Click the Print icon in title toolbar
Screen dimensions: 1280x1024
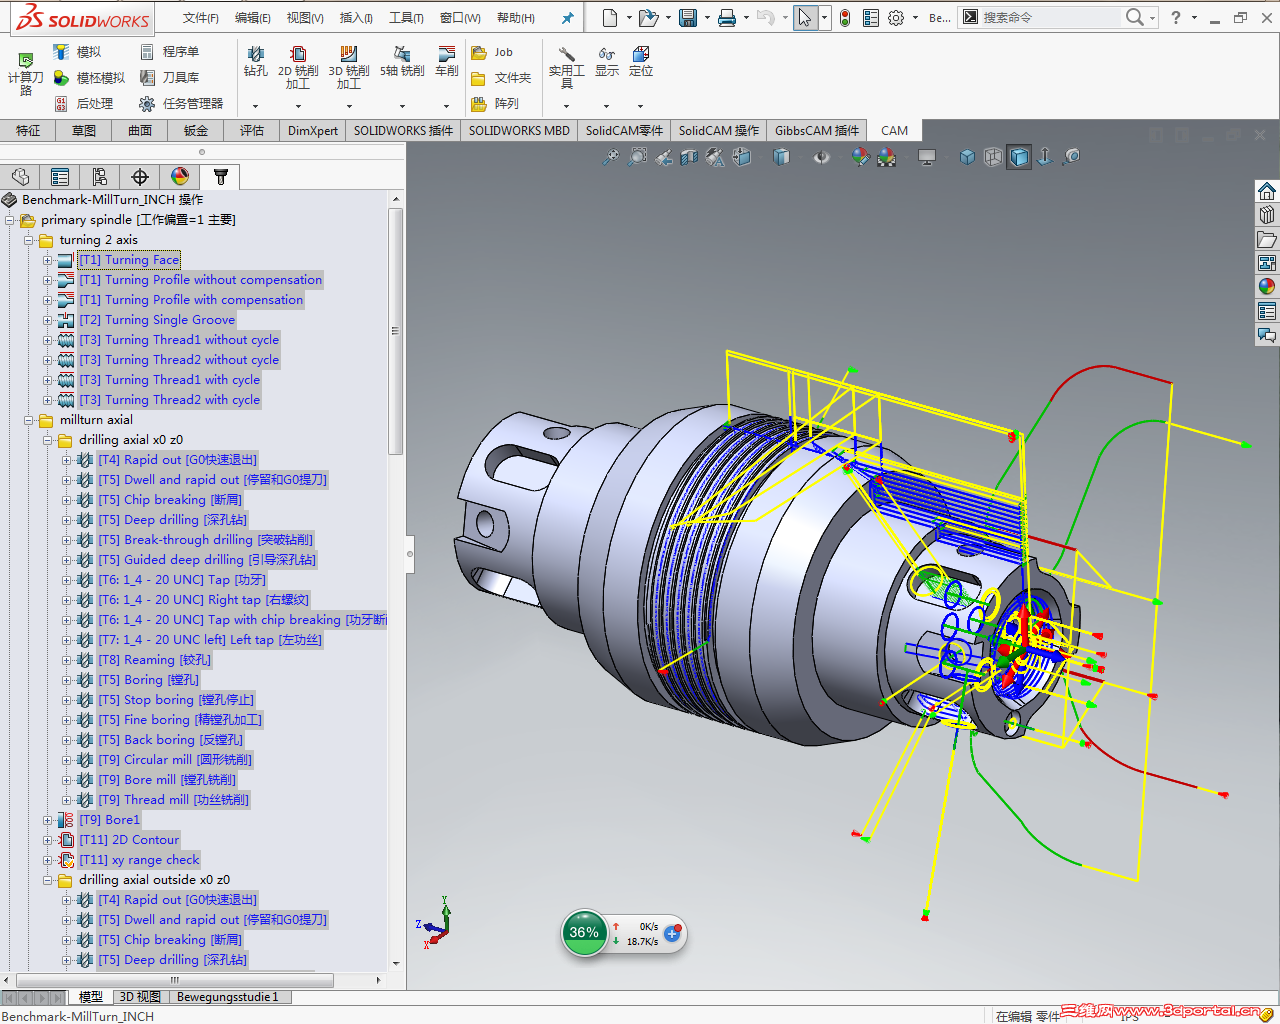[x=727, y=17]
